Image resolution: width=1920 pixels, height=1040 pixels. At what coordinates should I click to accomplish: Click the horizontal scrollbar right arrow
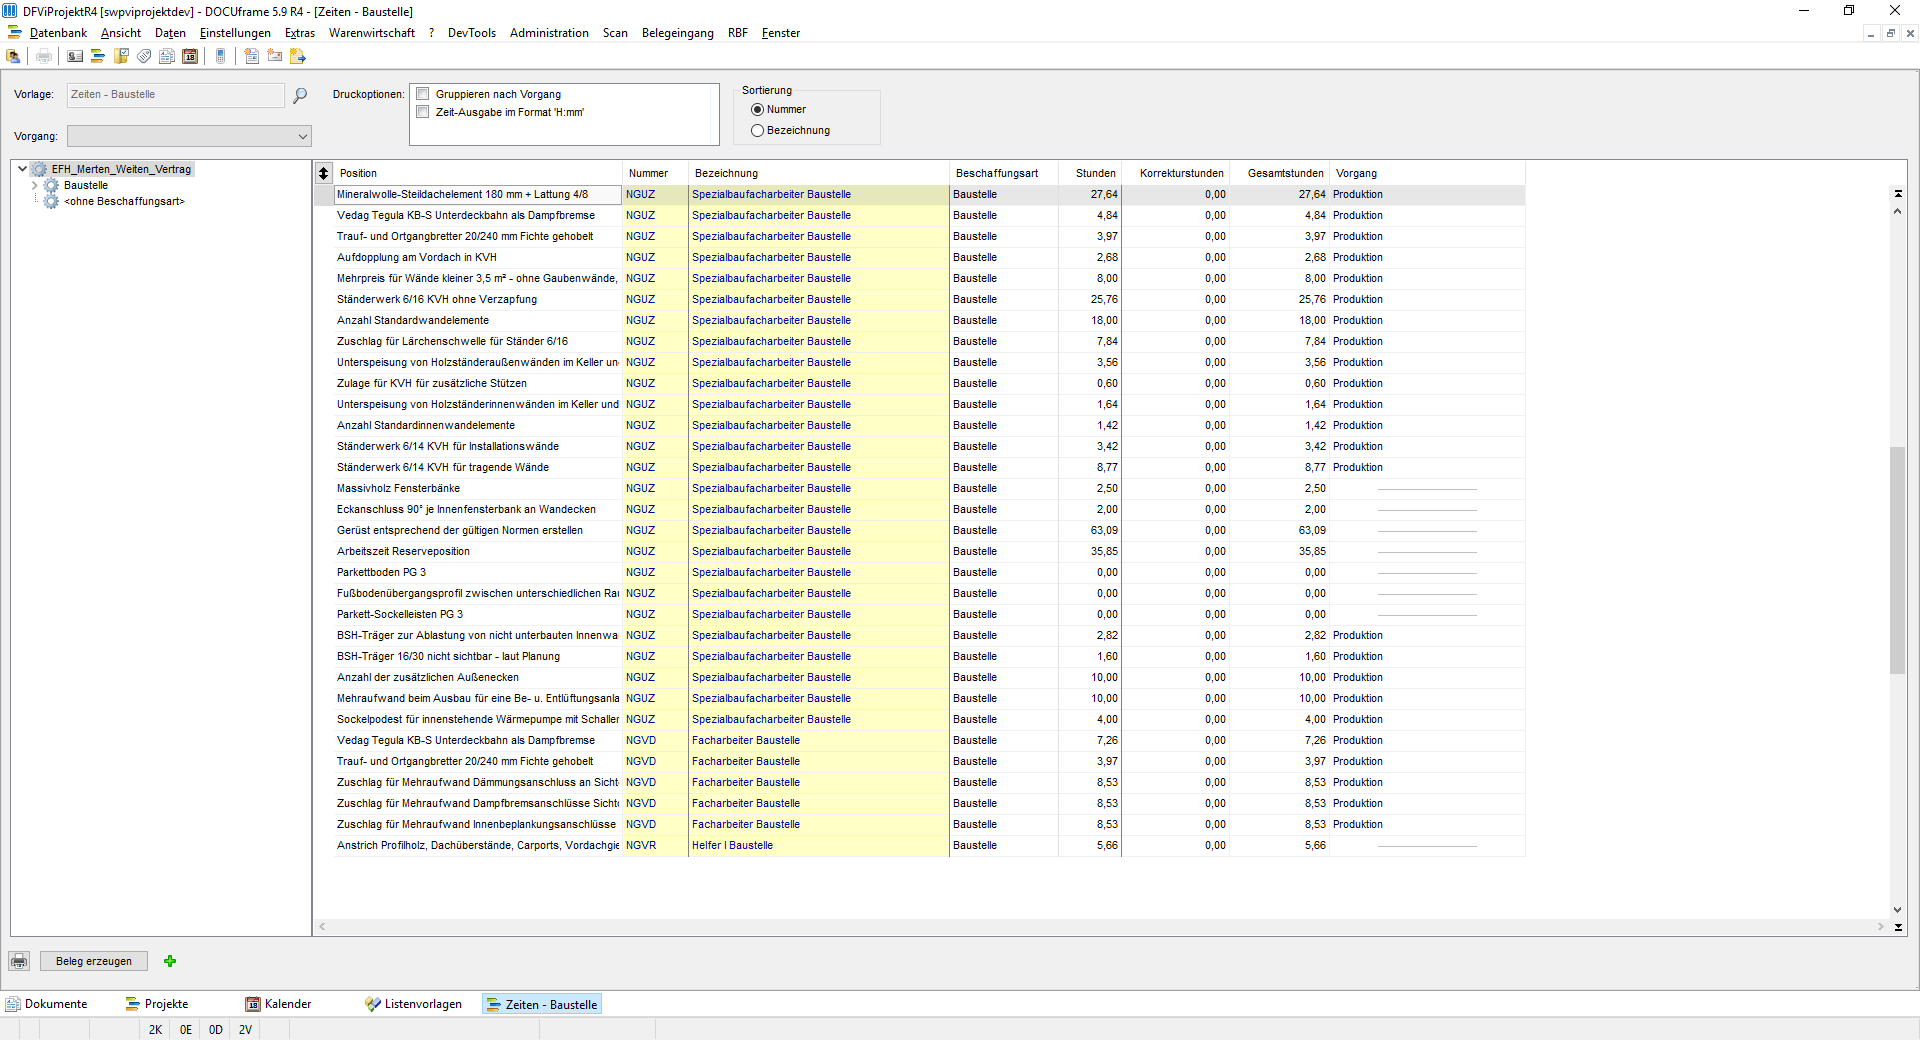click(1881, 927)
